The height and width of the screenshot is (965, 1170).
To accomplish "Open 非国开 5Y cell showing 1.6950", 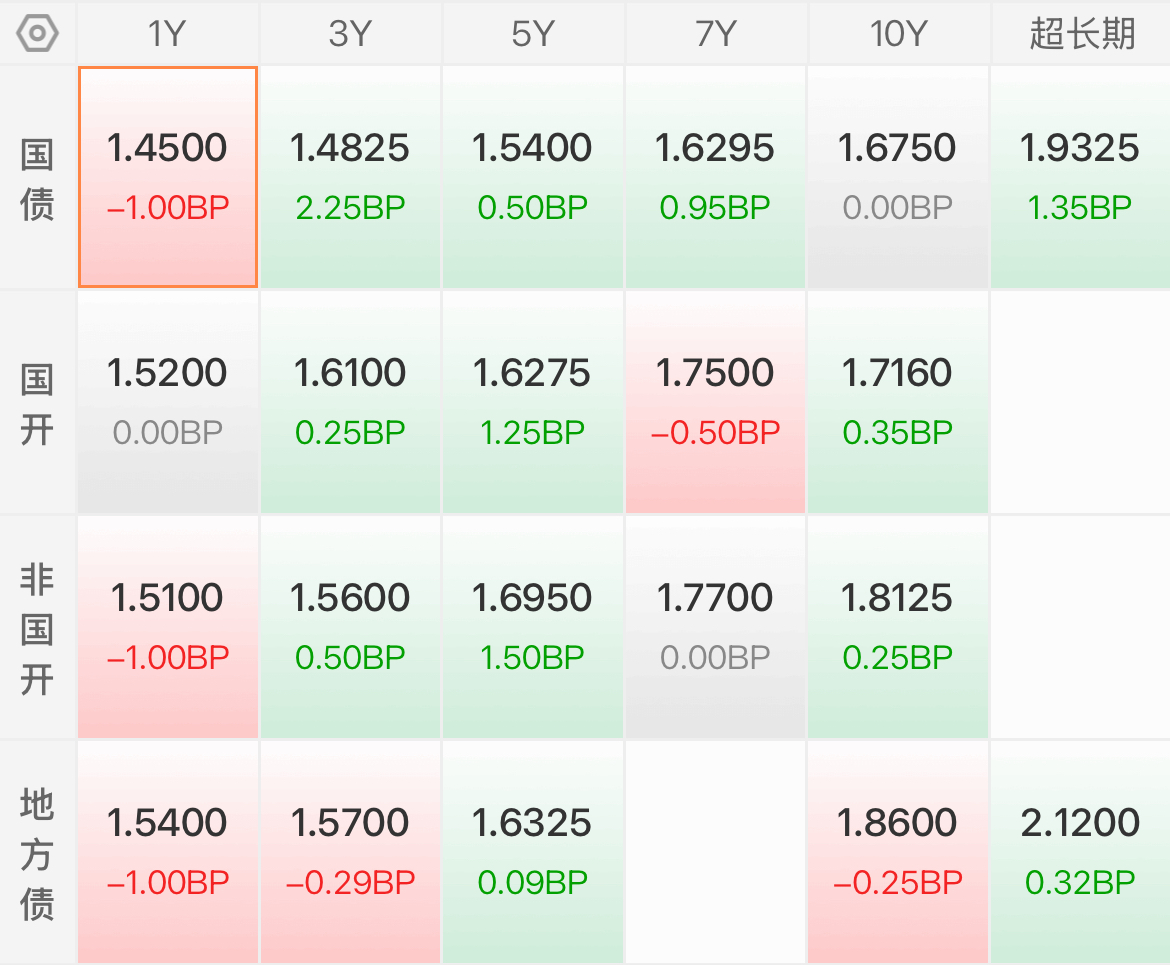I will 533,628.
